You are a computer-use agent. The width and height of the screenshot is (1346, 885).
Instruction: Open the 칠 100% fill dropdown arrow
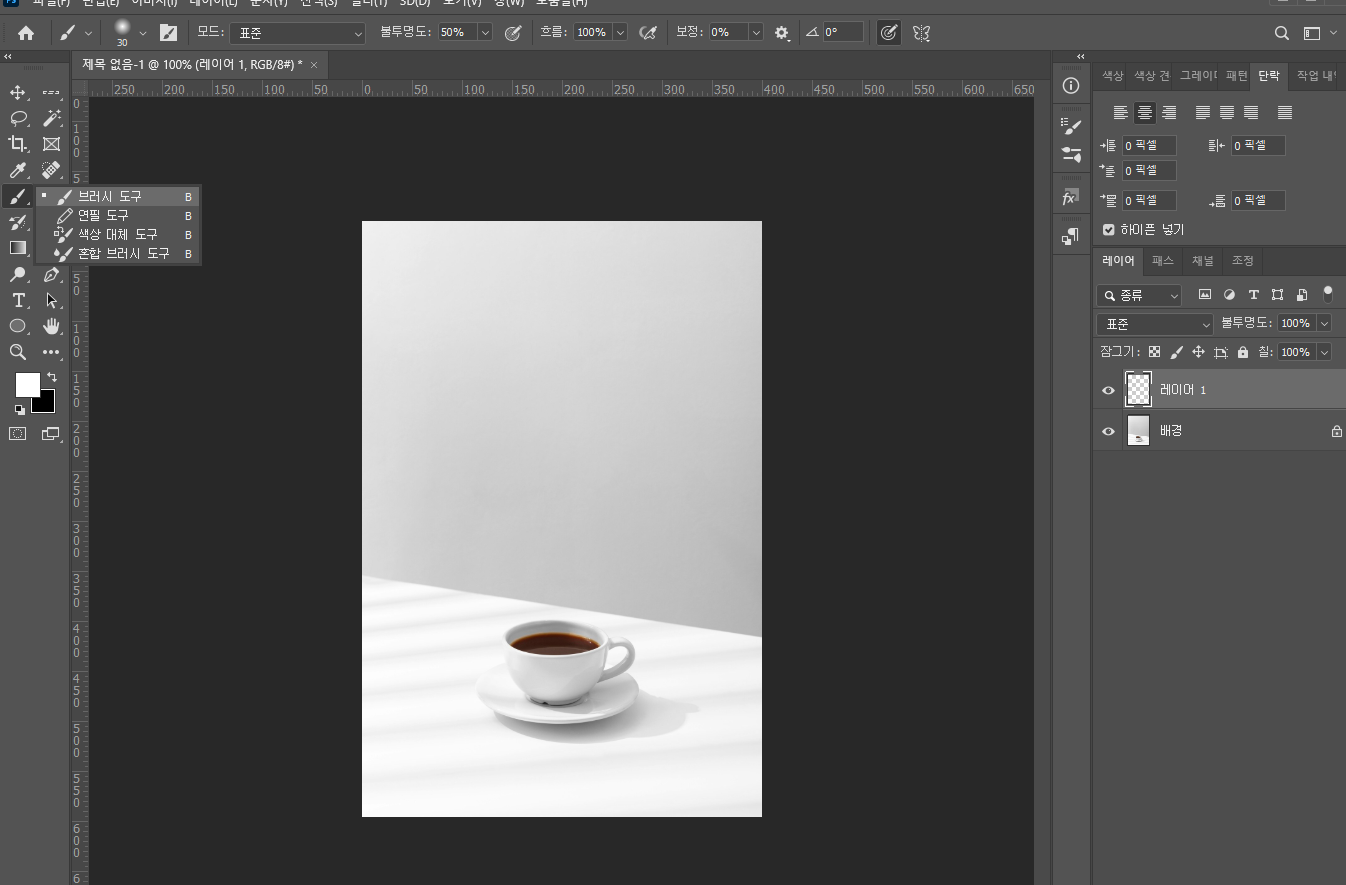1324,352
